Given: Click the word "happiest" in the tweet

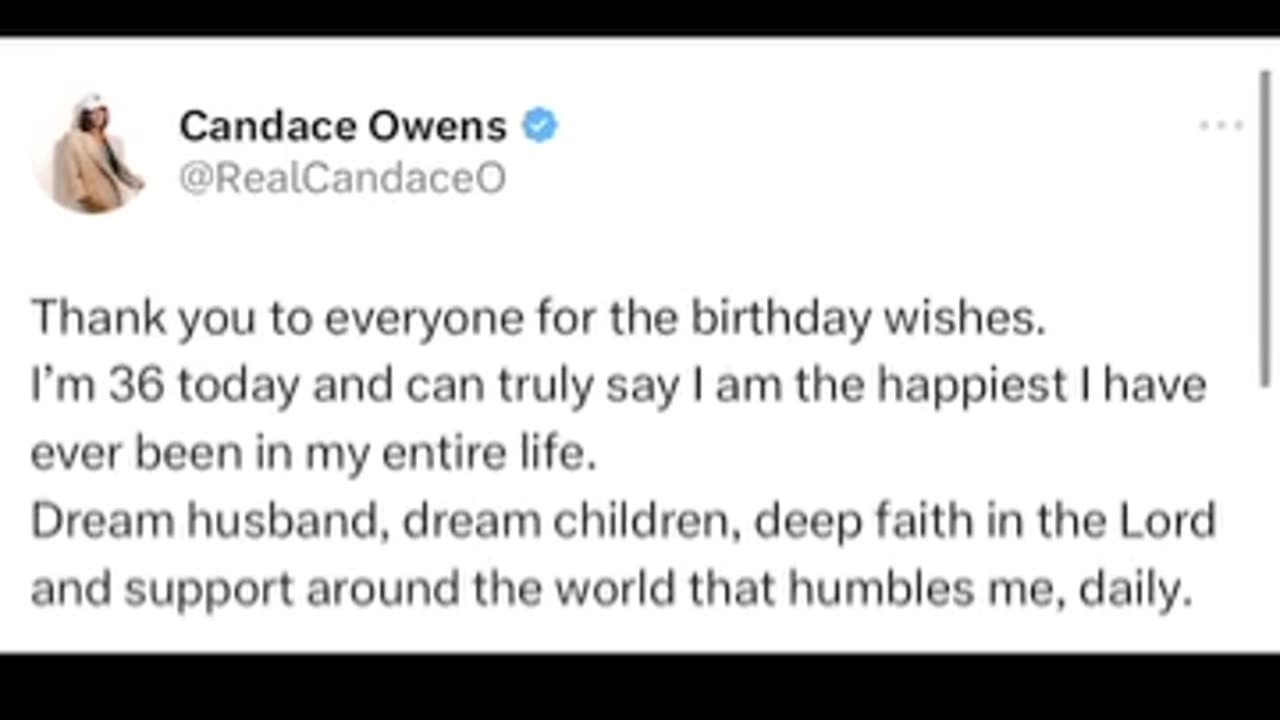Looking at the screenshot, I should pyautogui.click(x=972, y=386).
